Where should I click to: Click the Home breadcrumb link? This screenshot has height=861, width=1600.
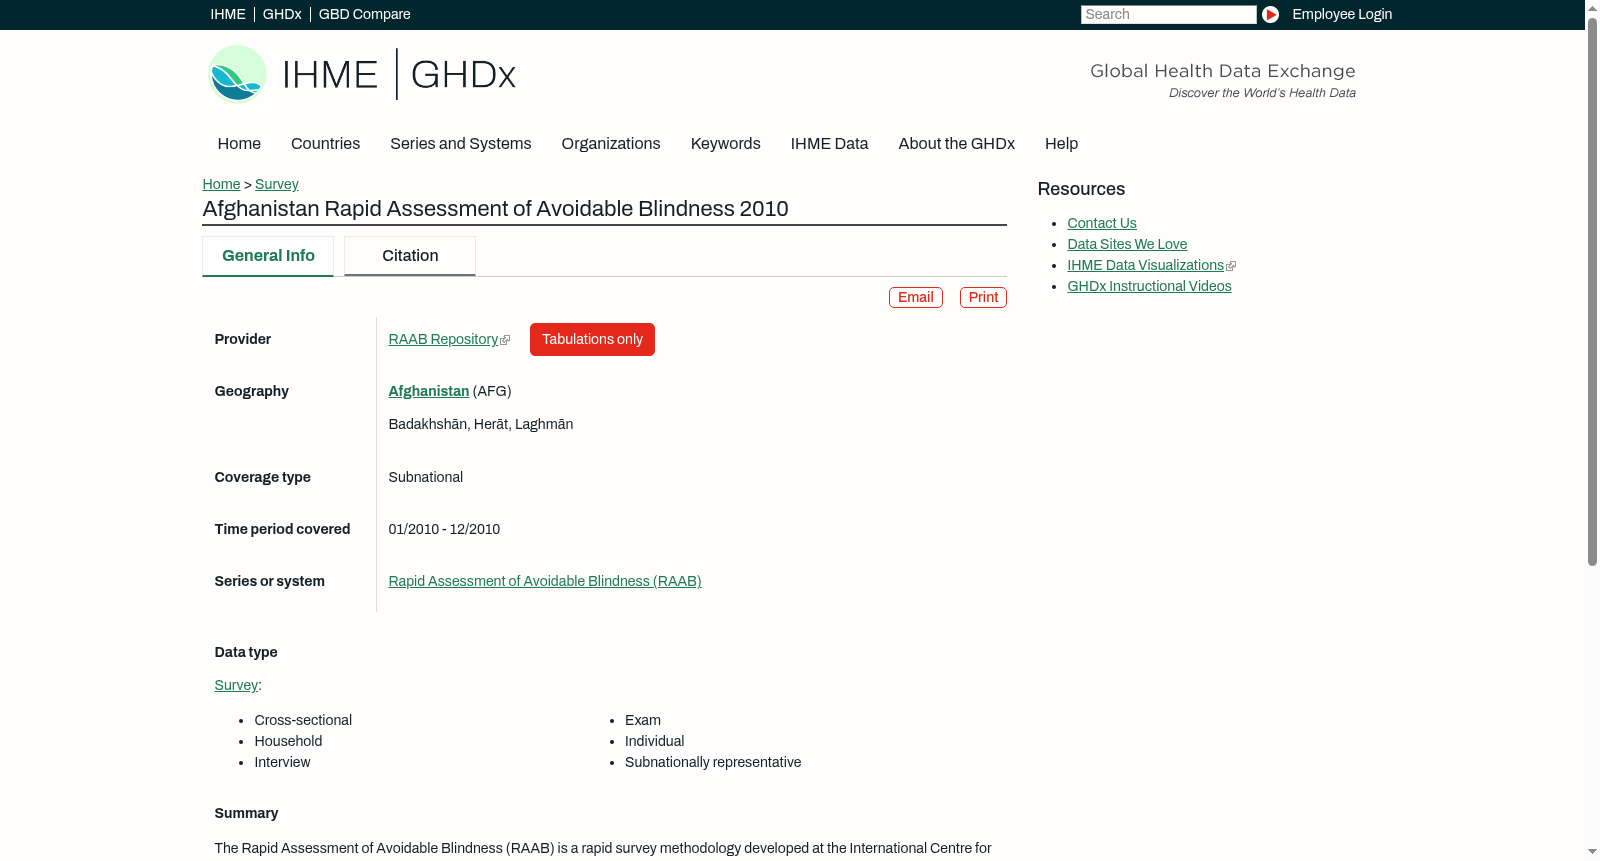(221, 184)
